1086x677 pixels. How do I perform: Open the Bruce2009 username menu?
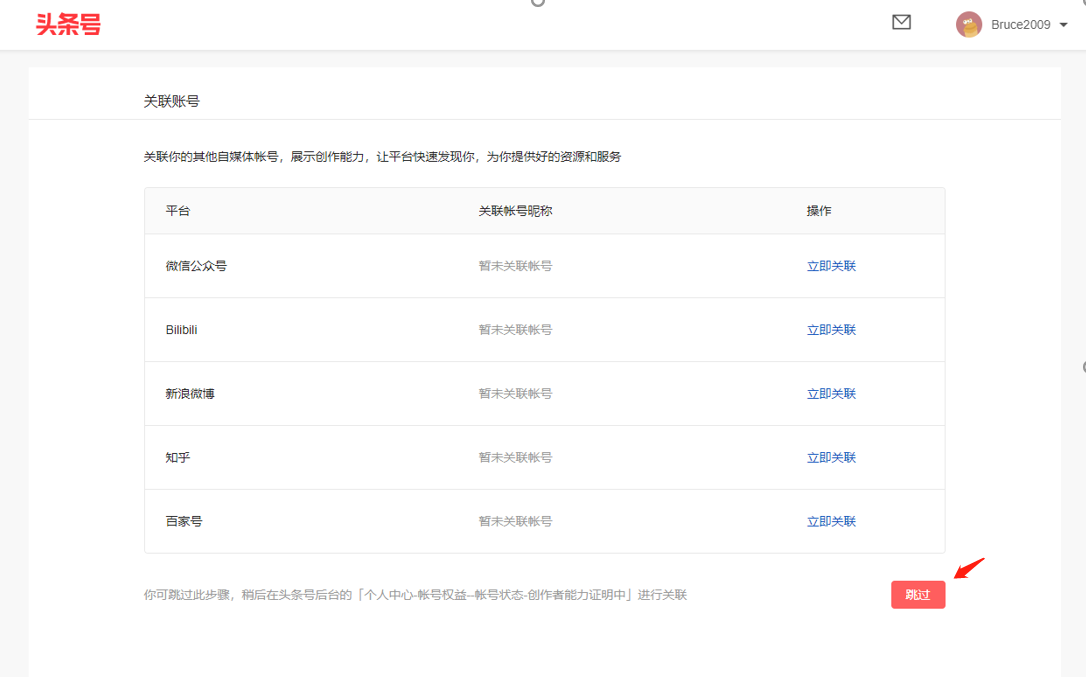1020,25
